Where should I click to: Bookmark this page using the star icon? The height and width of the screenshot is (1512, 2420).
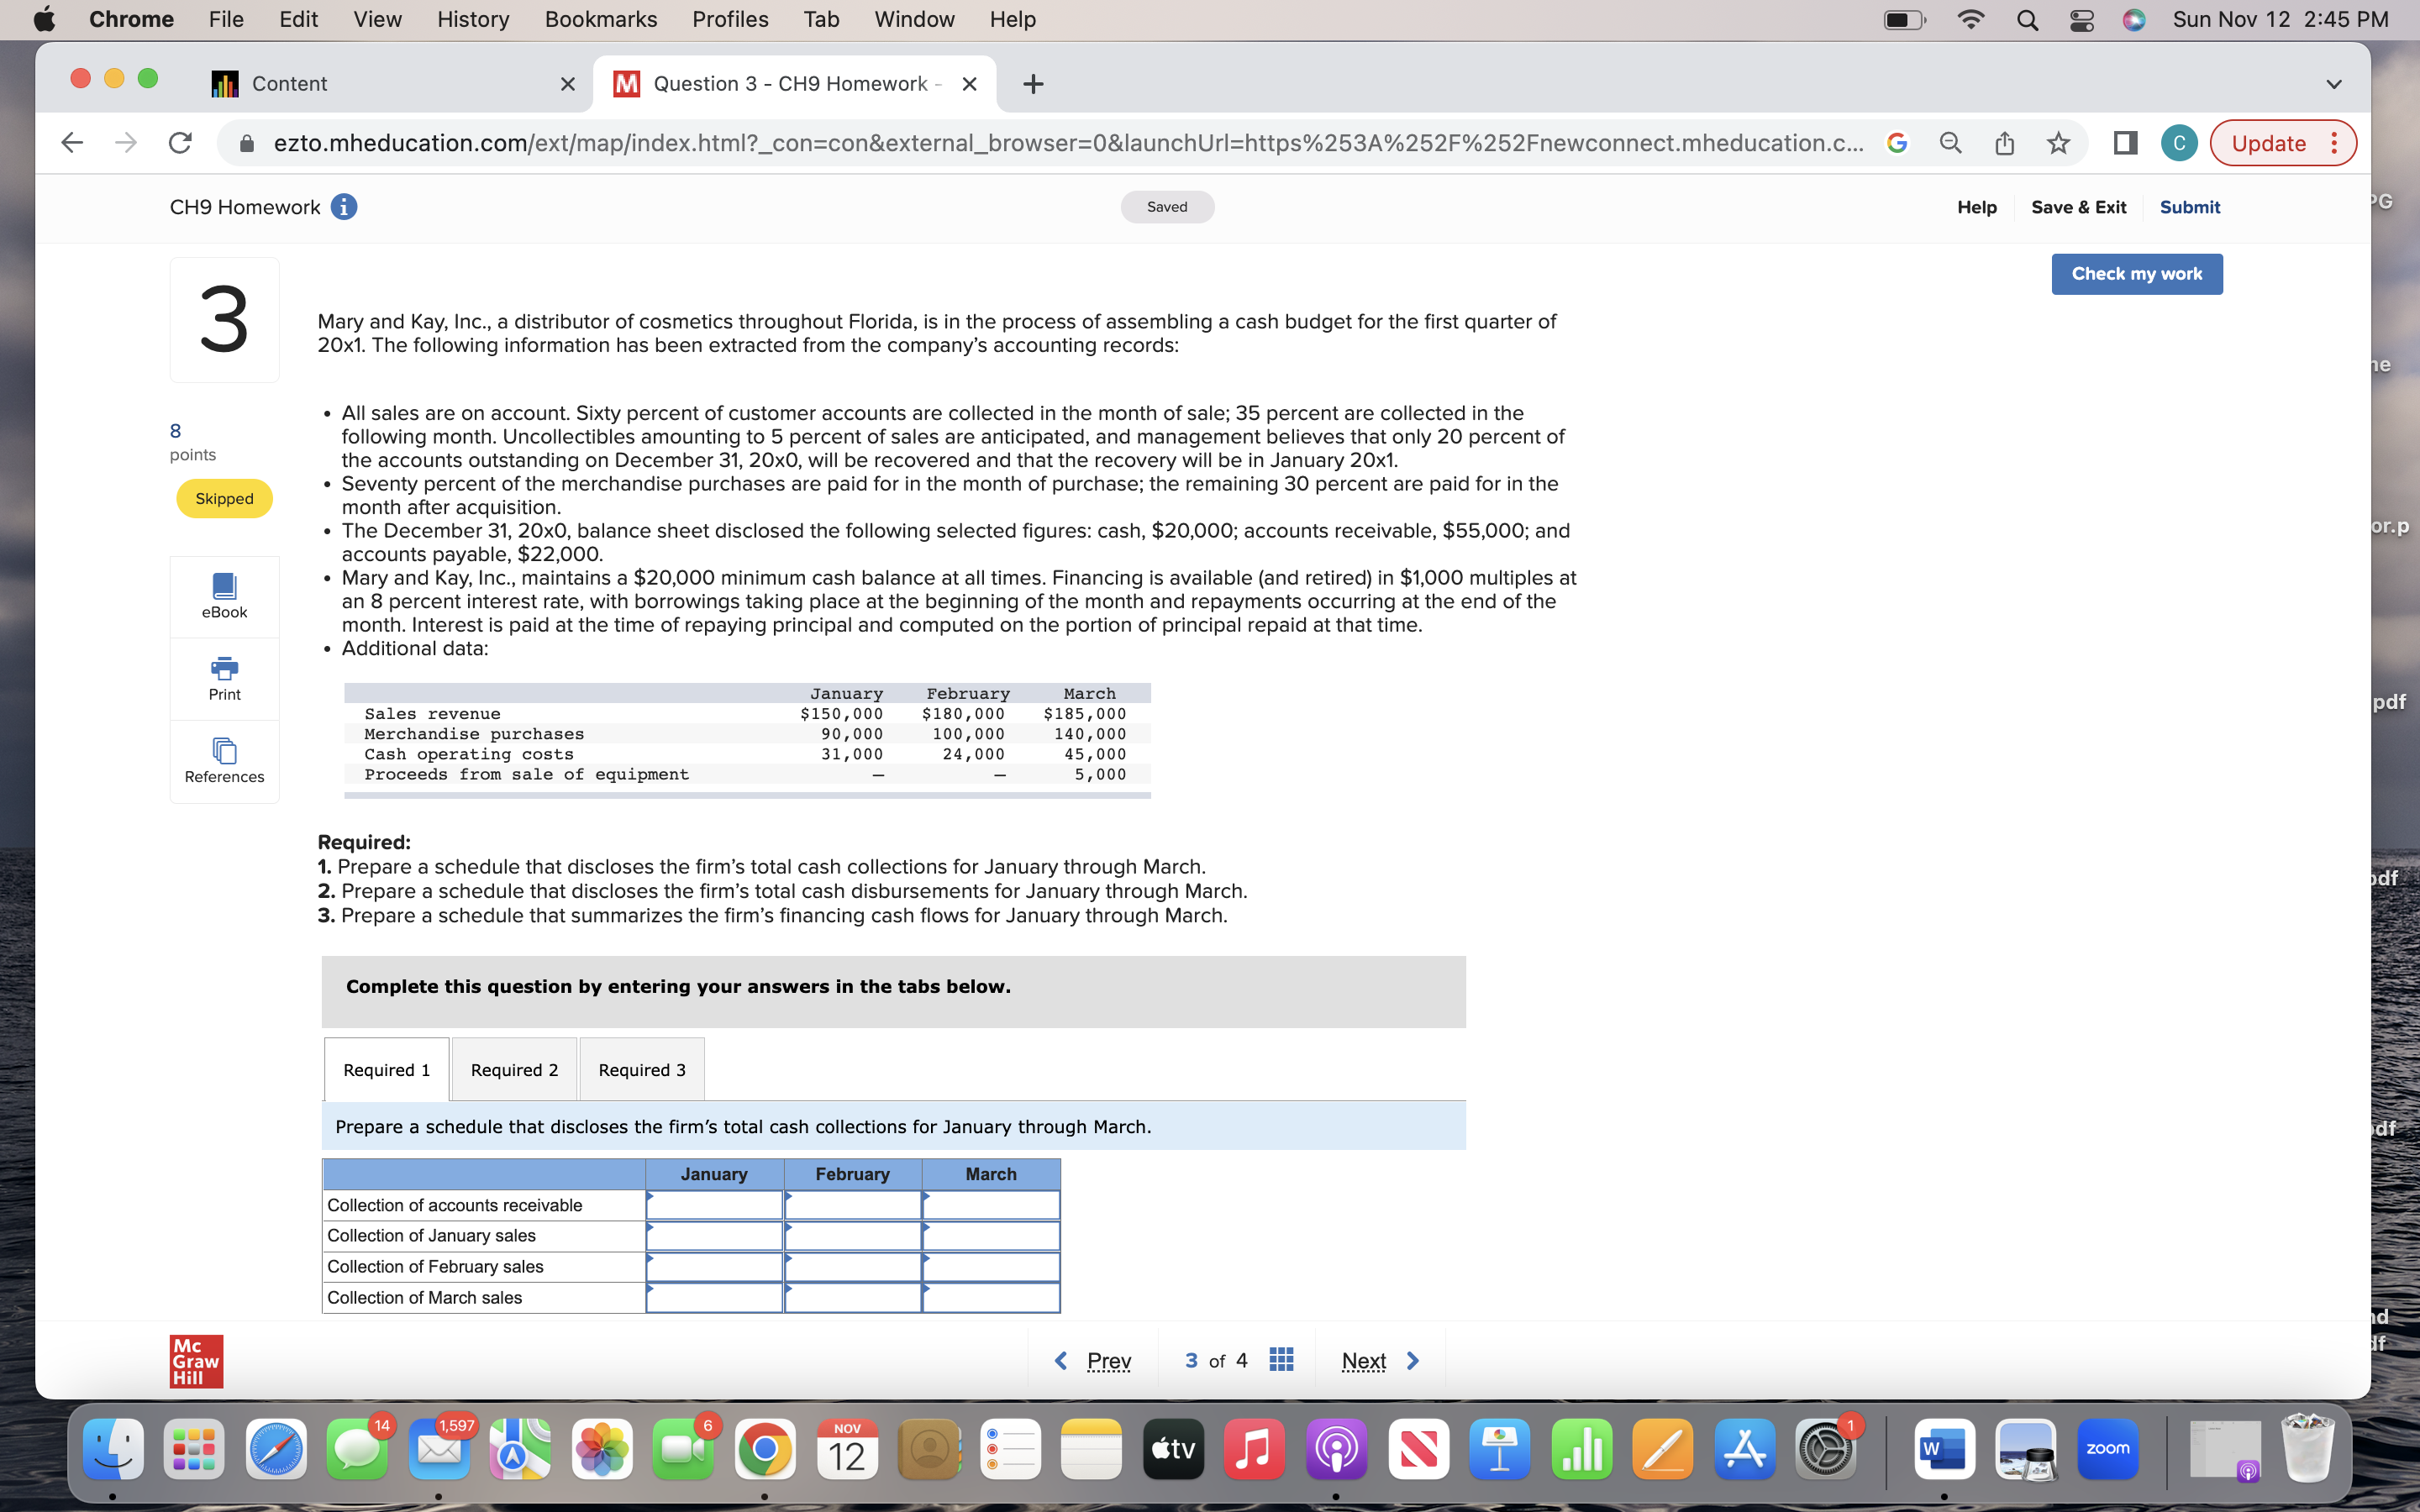pyautogui.click(x=2059, y=143)
